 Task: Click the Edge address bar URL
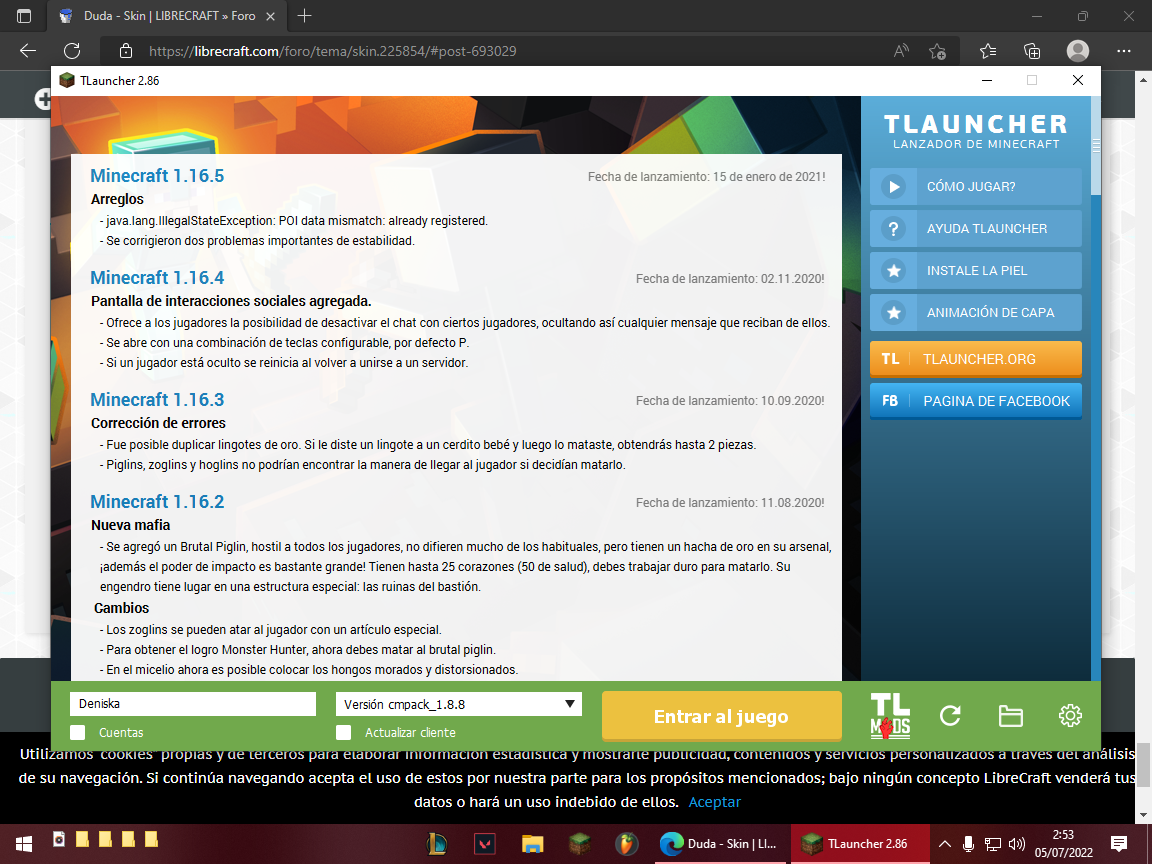click(333, 51)
